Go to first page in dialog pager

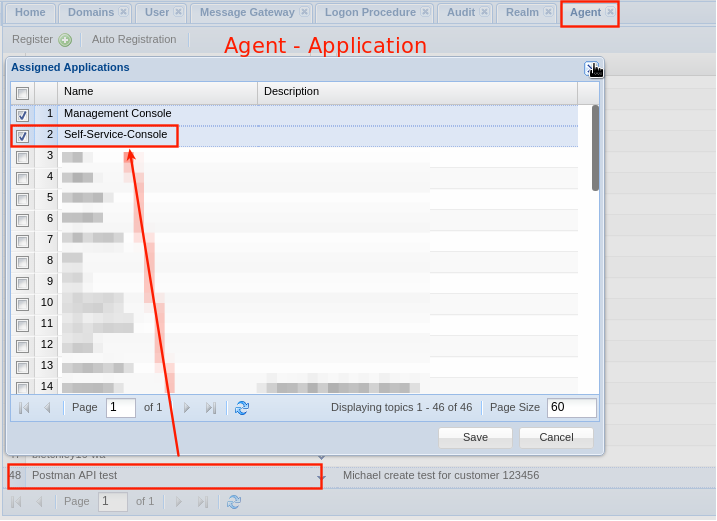[24, 408]
